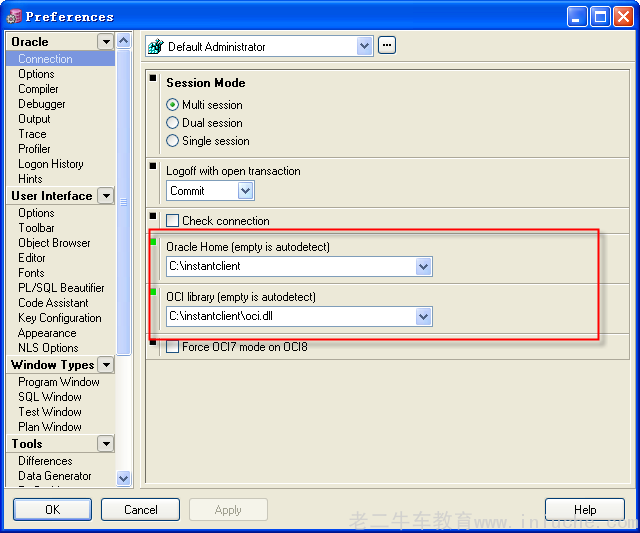Open Logon History preferences

point(51,164)
